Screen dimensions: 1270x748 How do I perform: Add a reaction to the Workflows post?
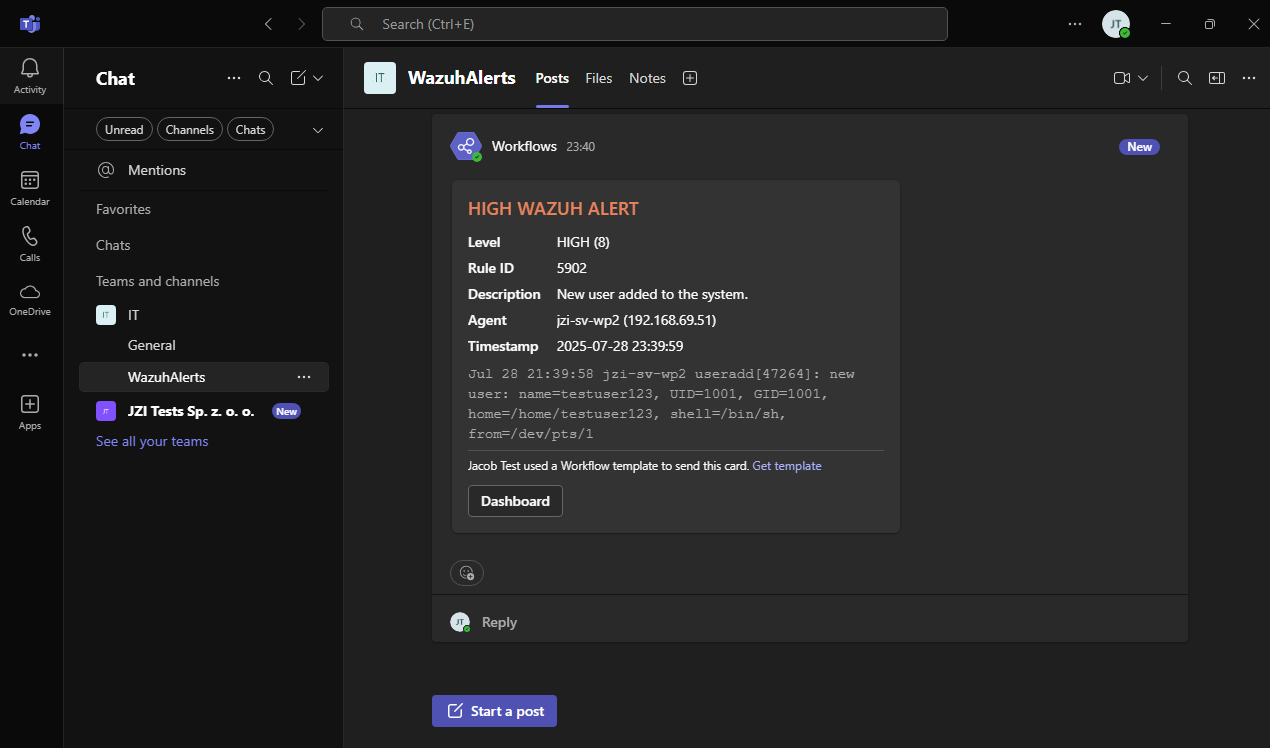(x=467, y=572)
